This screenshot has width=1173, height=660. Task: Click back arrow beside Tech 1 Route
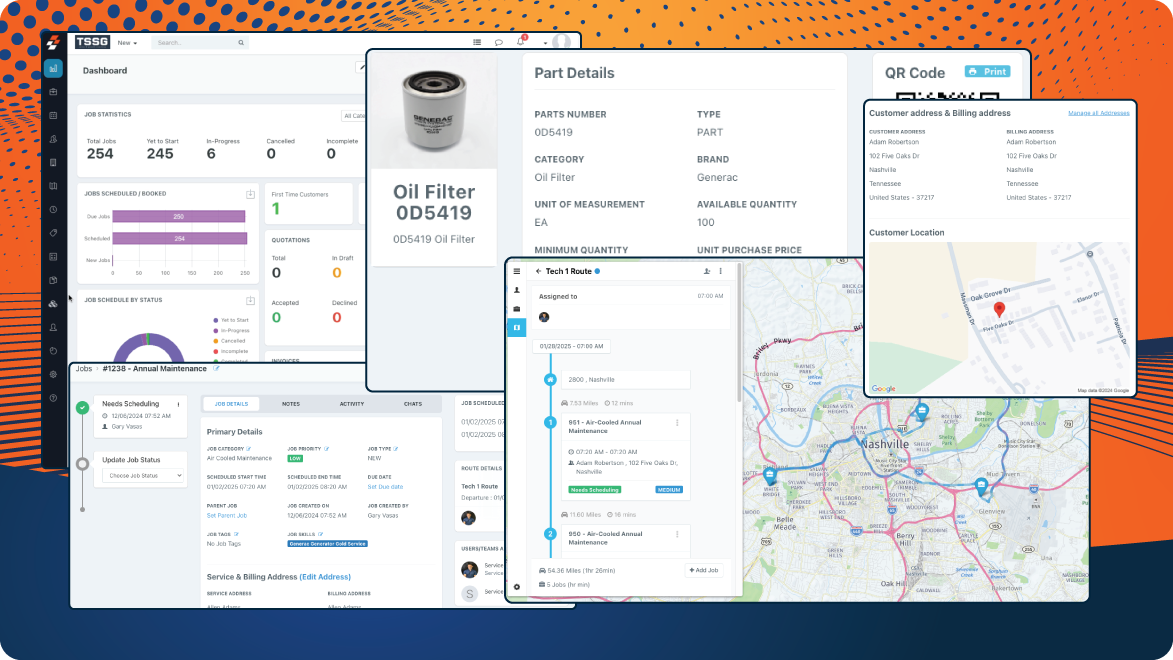538,271
